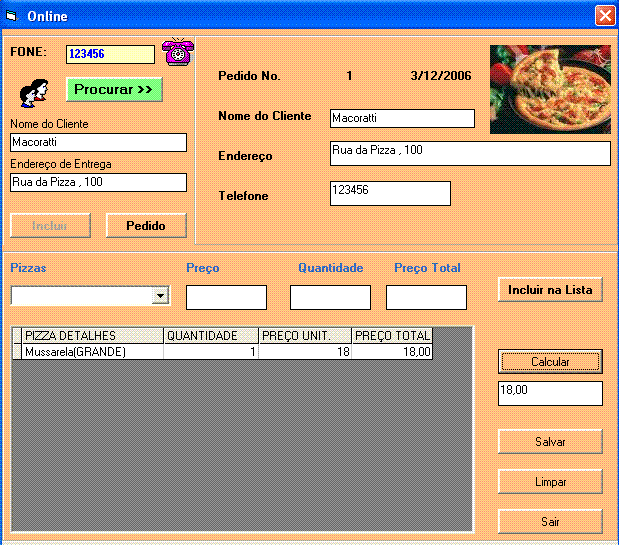Click the two people customers icon
619x545 pixels.
click(x=34, y=93)
